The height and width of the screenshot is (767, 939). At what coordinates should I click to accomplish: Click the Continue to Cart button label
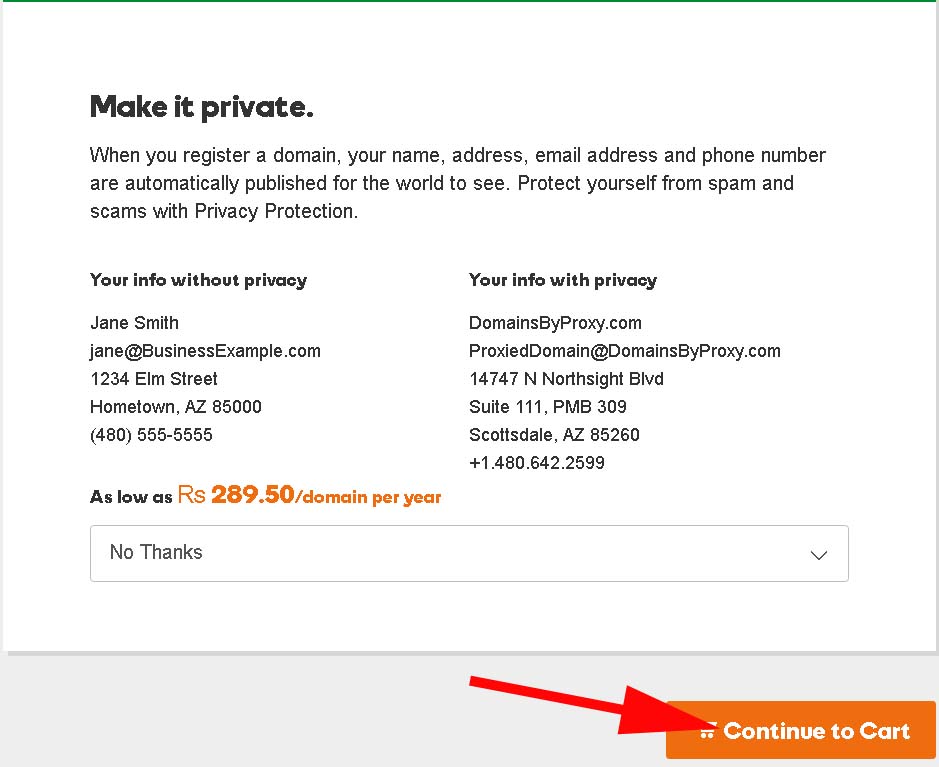pos(816,731)
